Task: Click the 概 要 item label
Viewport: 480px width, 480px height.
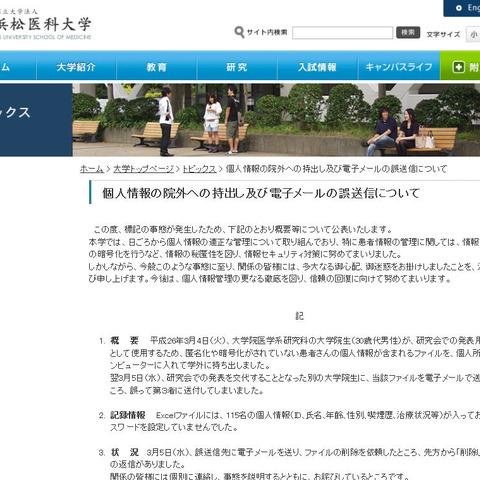Action: tap(124, 340)
